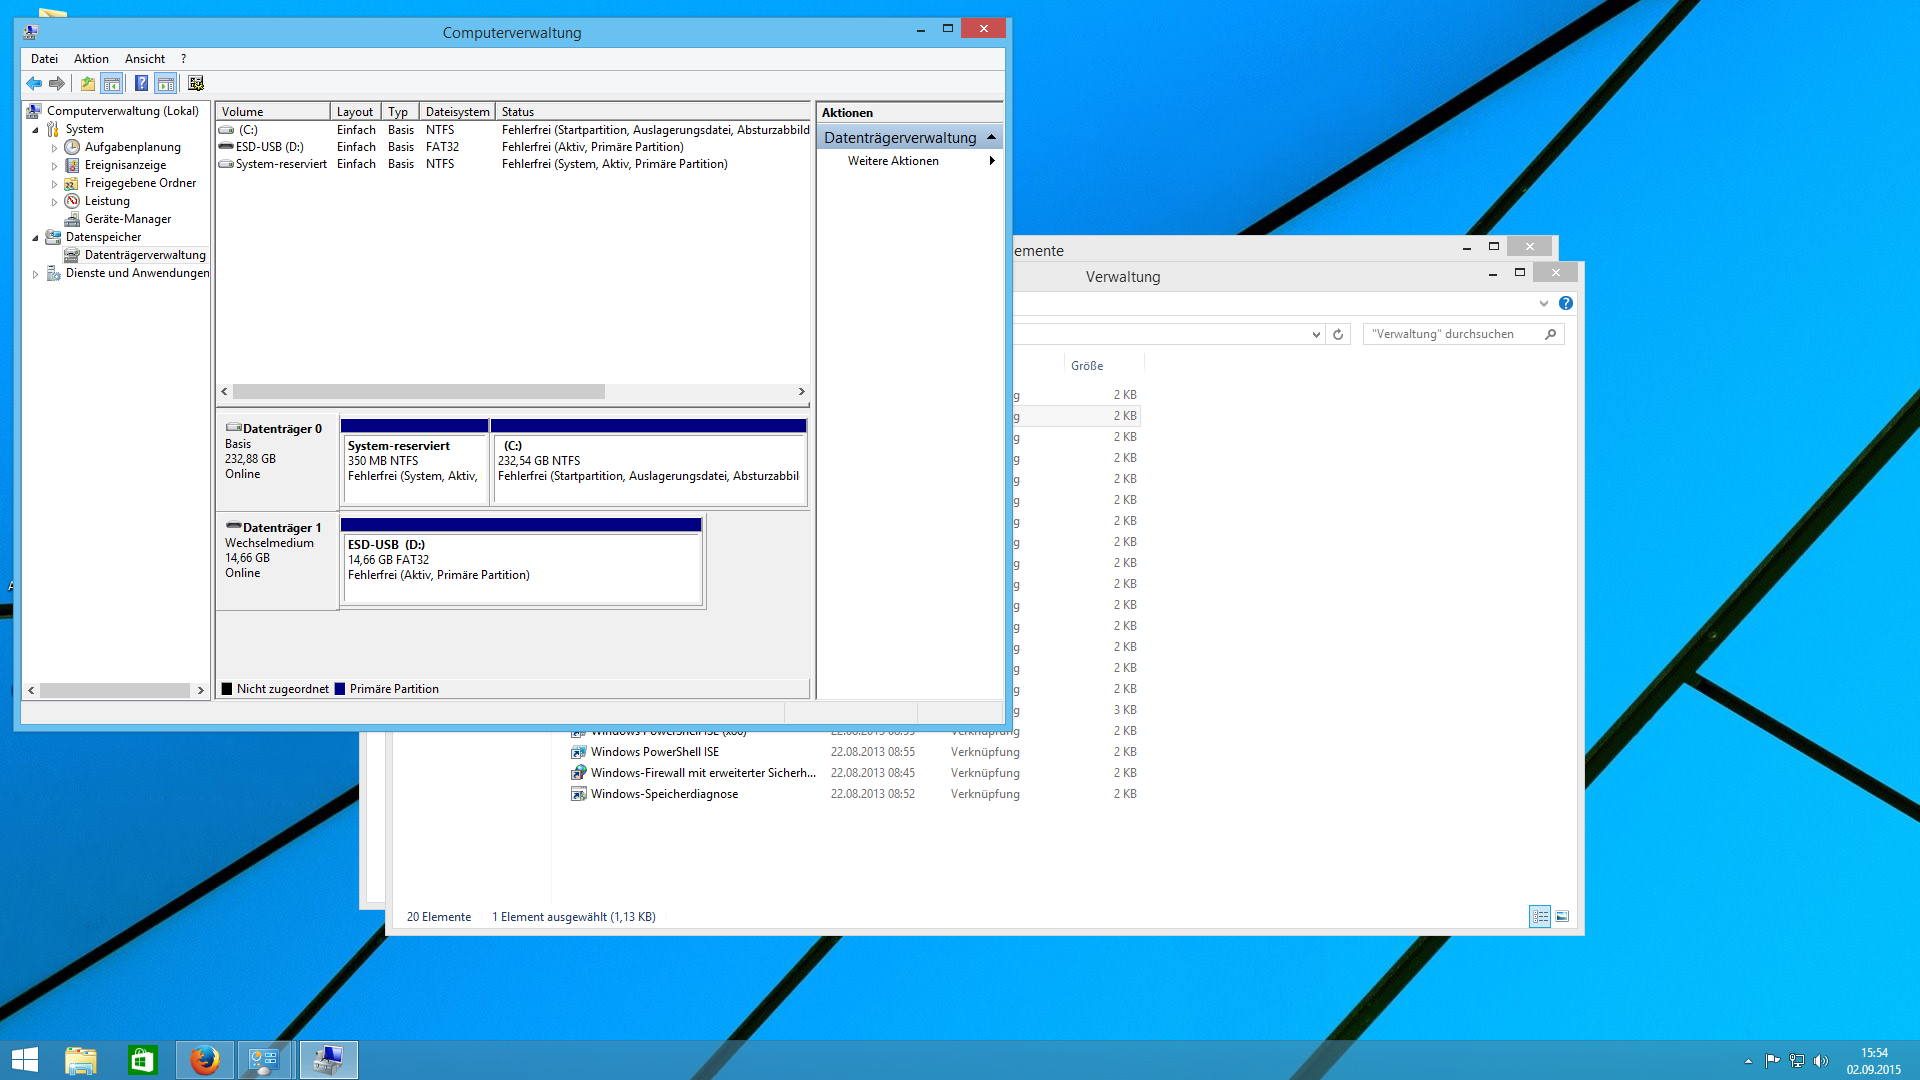Open the Ansicht menu
The height and width of the screenshot is (1080, 1920).
pyautogui.click(x=144, y=59)
